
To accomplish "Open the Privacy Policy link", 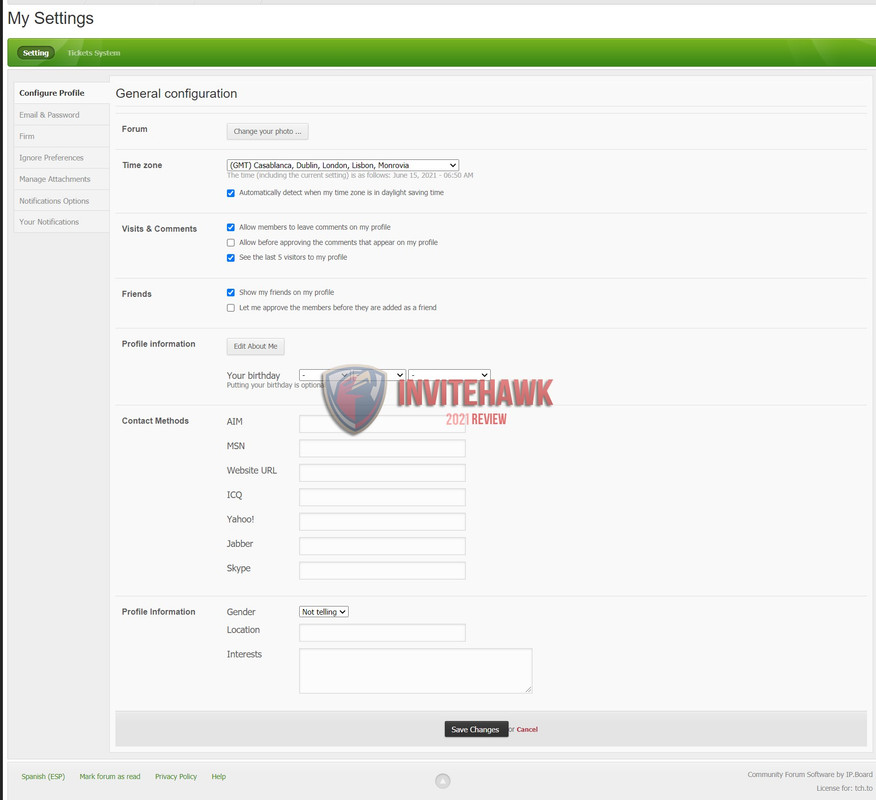I will tap(176, 777).
